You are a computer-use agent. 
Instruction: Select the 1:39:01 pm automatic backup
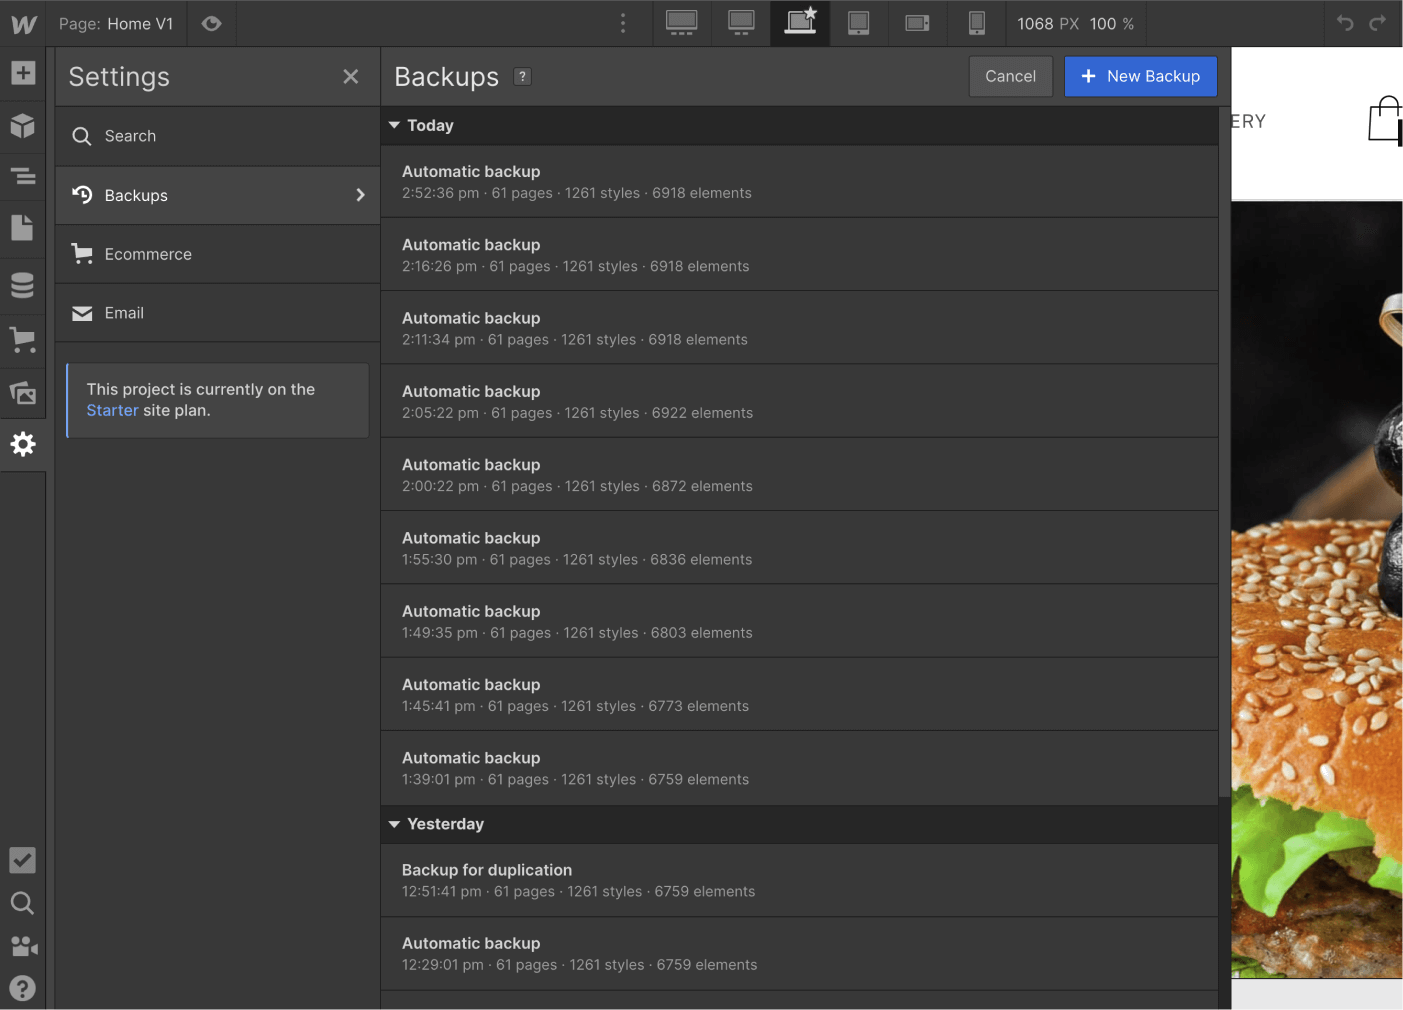799,768
